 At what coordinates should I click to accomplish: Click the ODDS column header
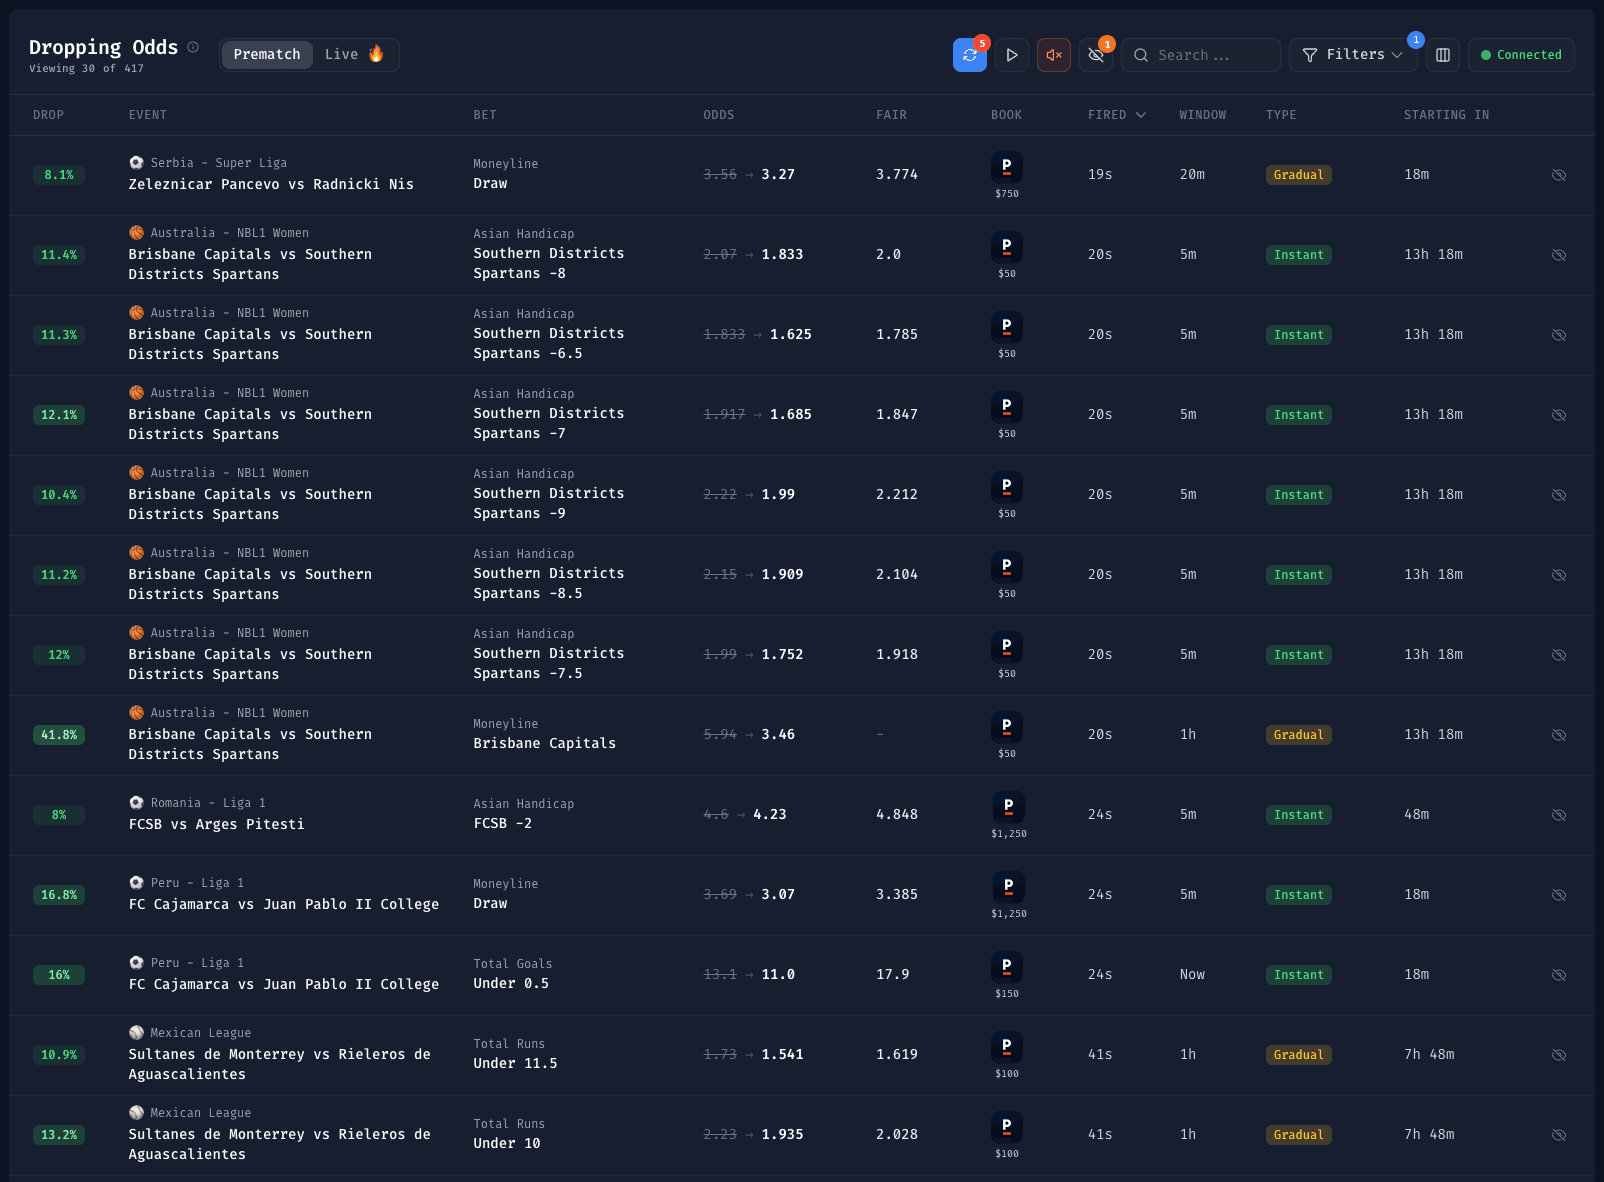(719, 115)
